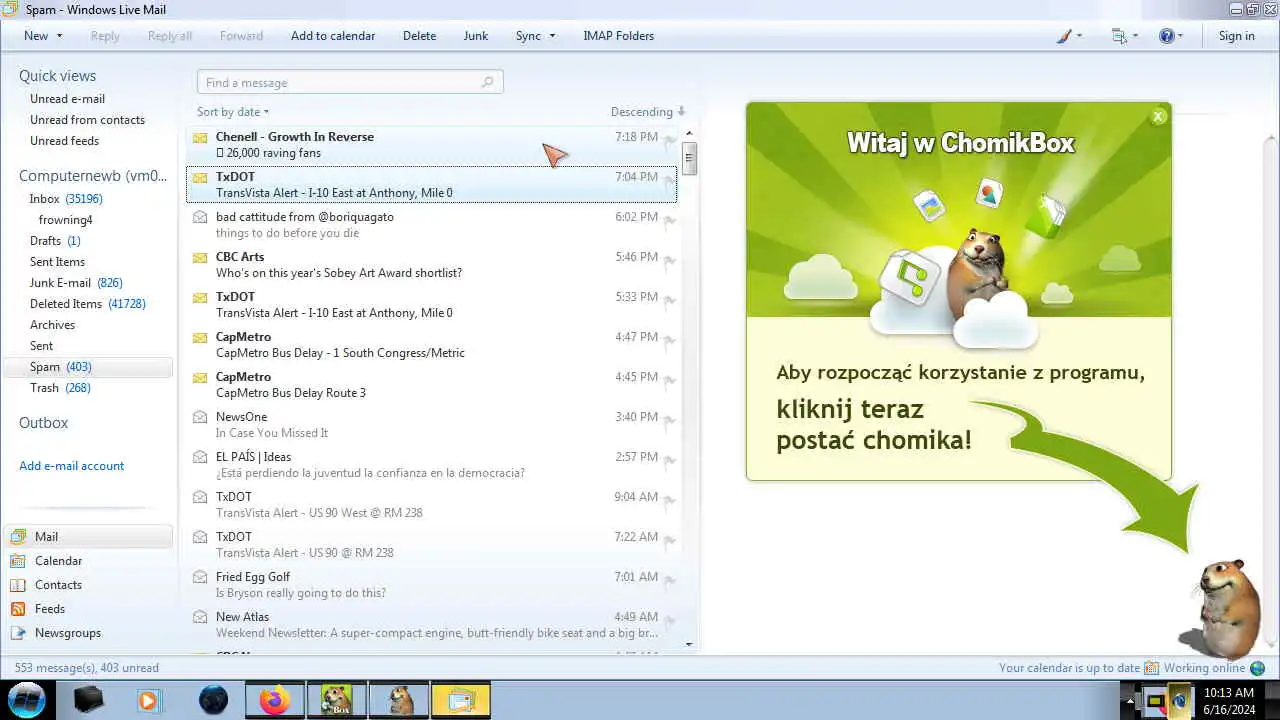1280x720 pixels.
Task: Collapse the Computernewb account folder tree
Action: coord(93,176)
